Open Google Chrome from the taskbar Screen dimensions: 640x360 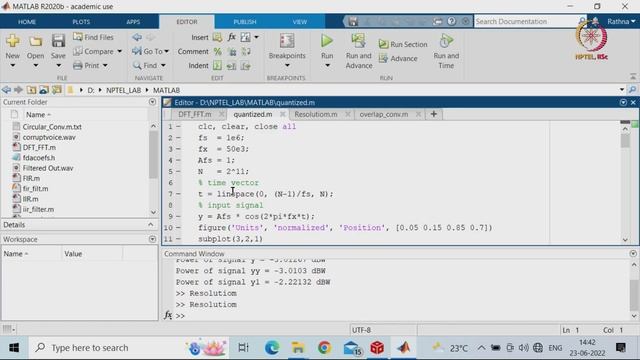coord(324,348)
